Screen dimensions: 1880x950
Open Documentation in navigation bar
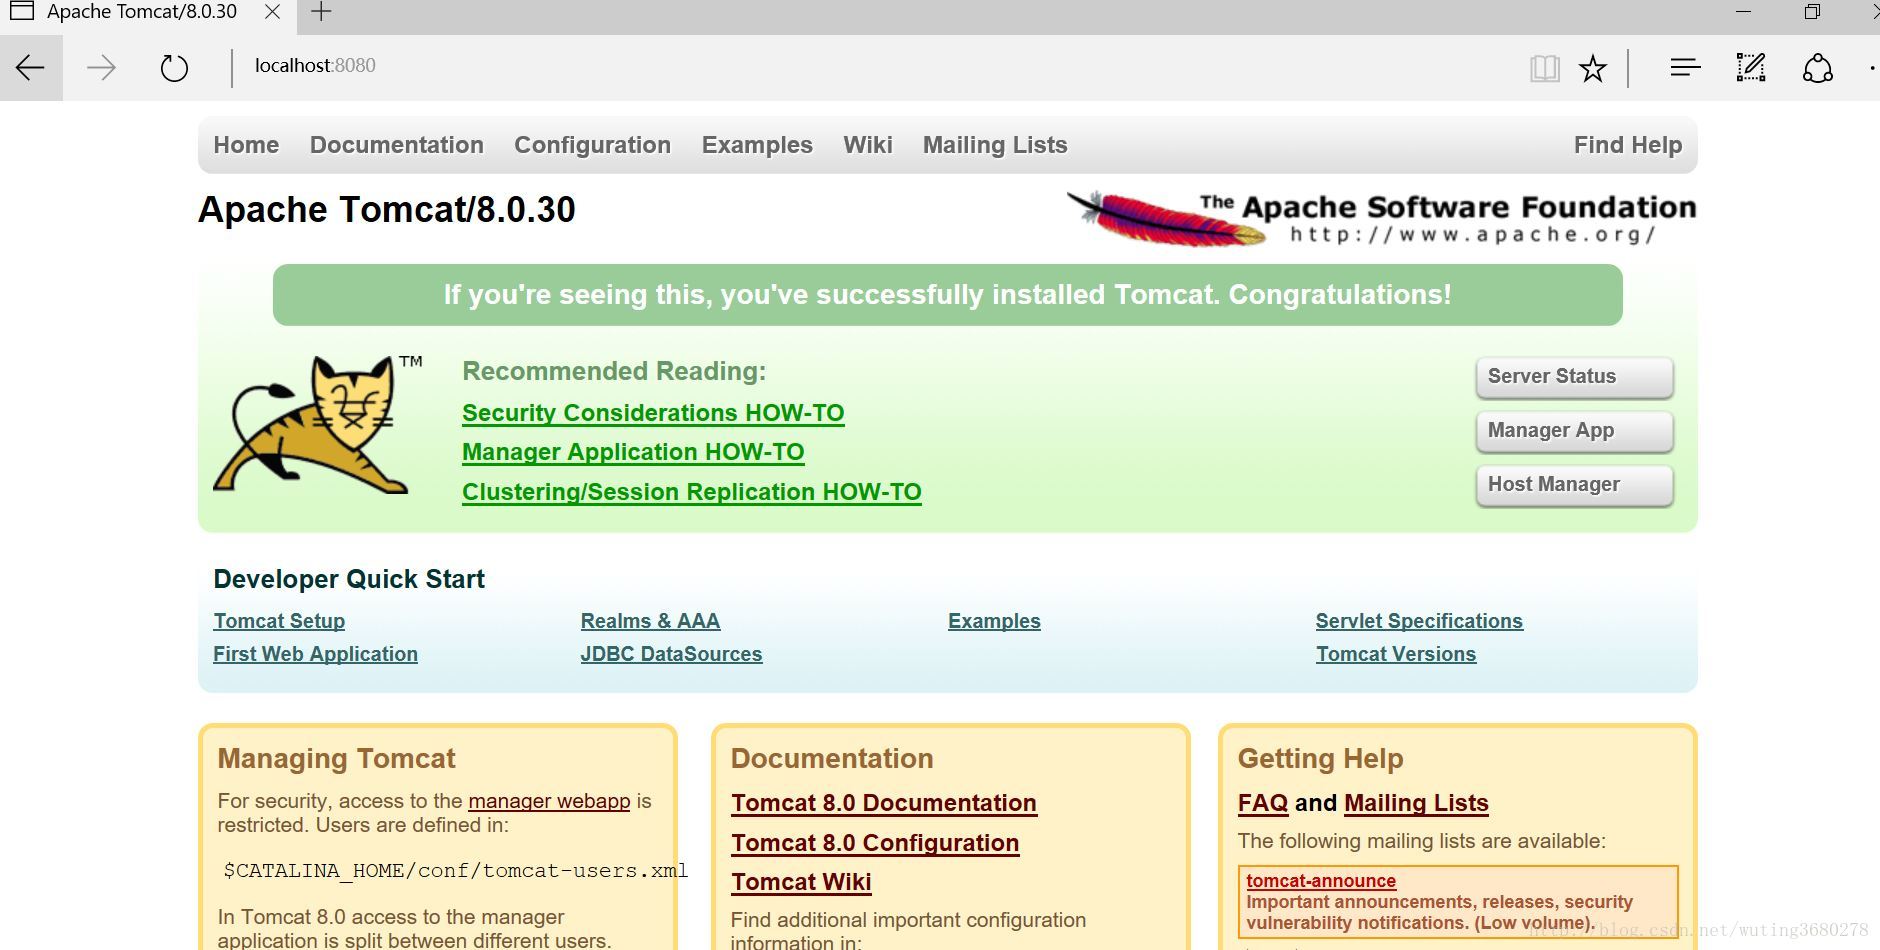pyautogui.click(x=397, y=145)
